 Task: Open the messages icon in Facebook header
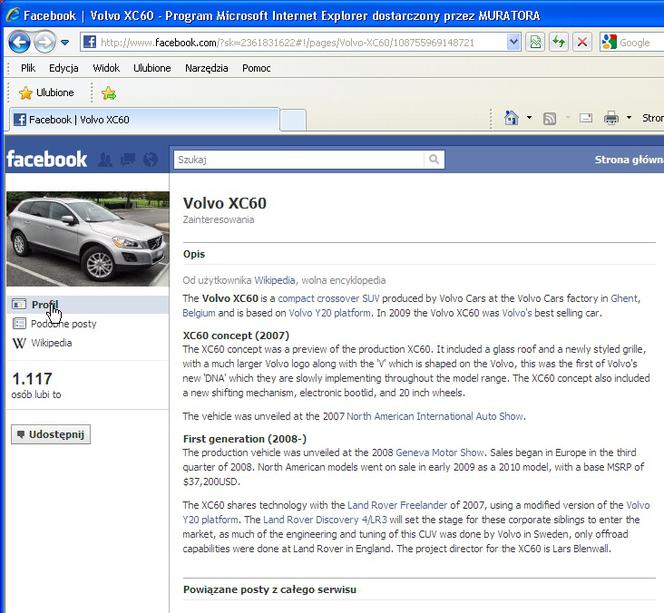127,160
